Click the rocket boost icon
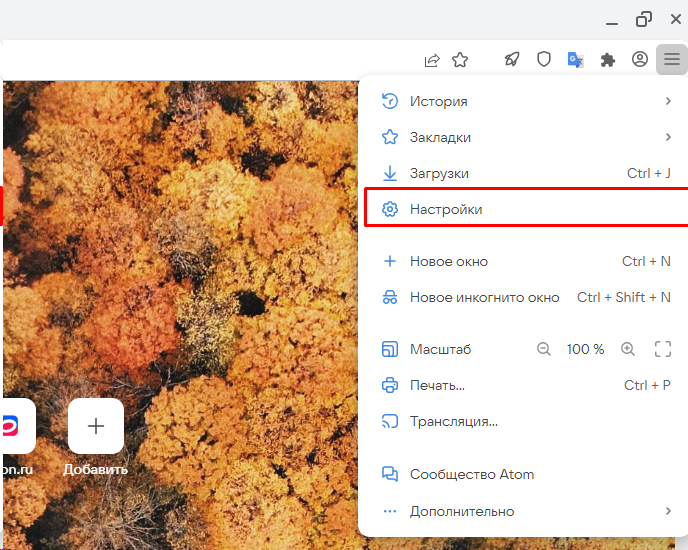The image size is (688, 550). 512,59
